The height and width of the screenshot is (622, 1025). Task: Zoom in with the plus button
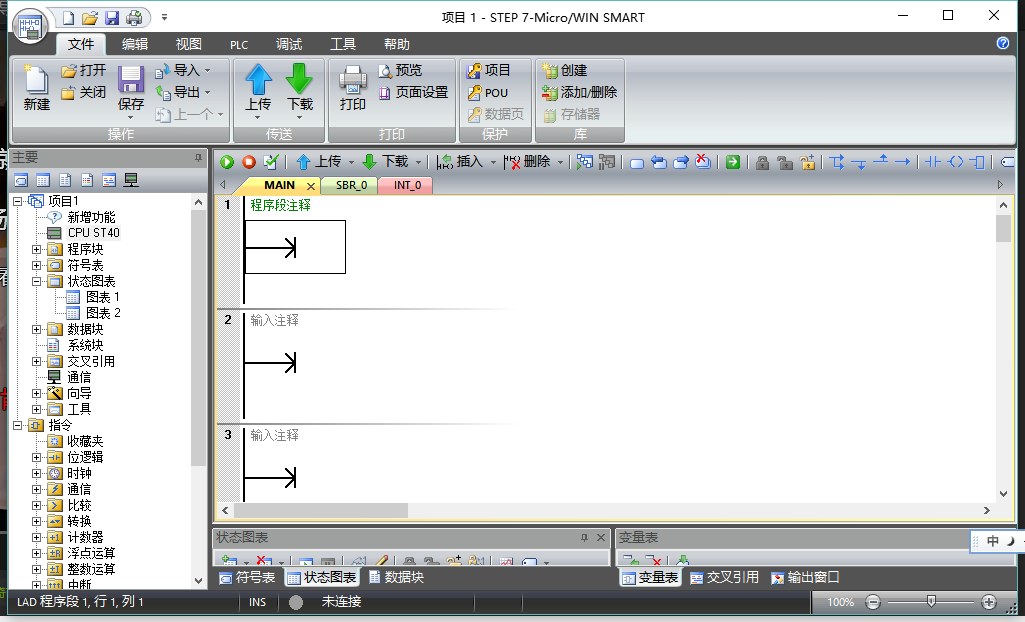(989, 602)
